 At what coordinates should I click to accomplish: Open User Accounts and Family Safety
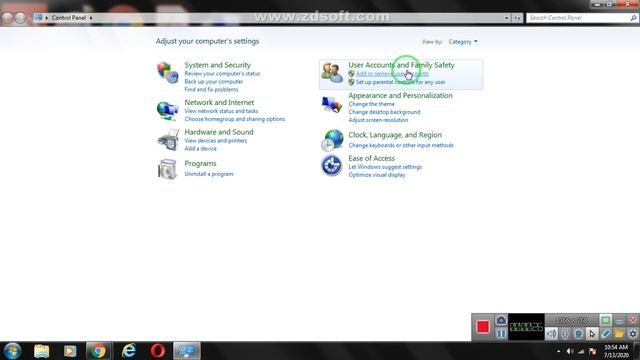click(x=401, y=65)
